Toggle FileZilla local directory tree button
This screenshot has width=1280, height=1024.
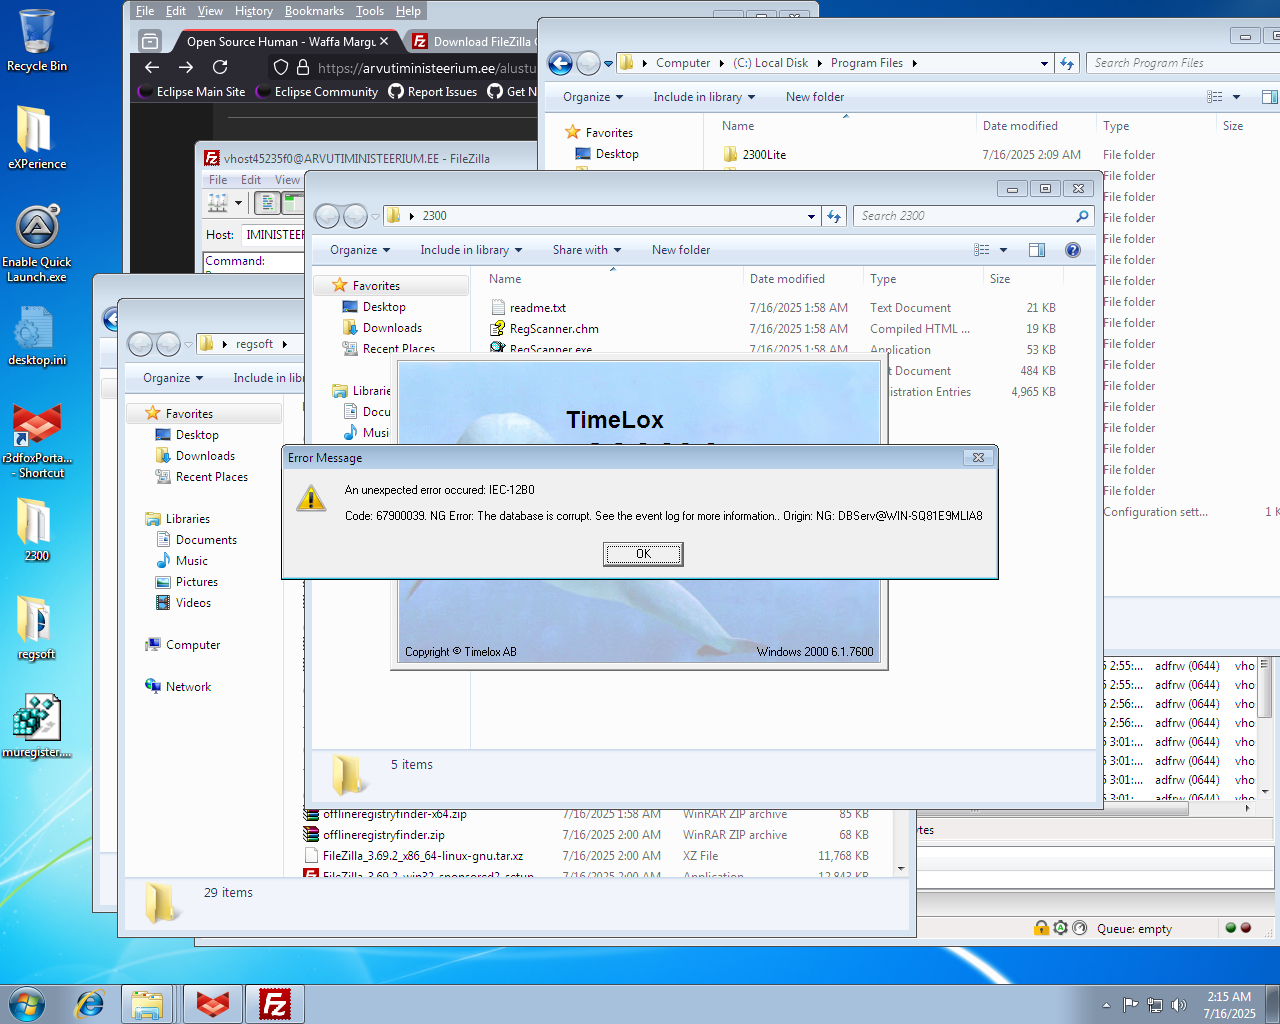291,203
